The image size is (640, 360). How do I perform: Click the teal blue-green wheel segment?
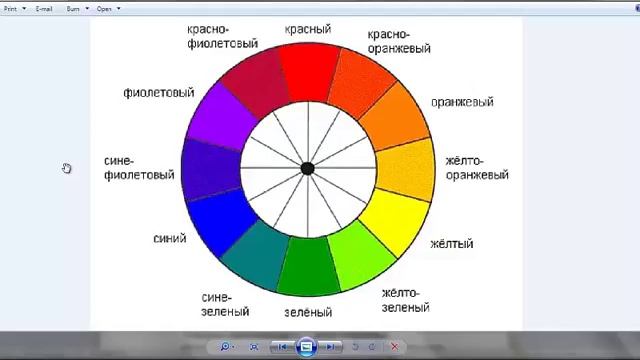(x=257, y=256)
